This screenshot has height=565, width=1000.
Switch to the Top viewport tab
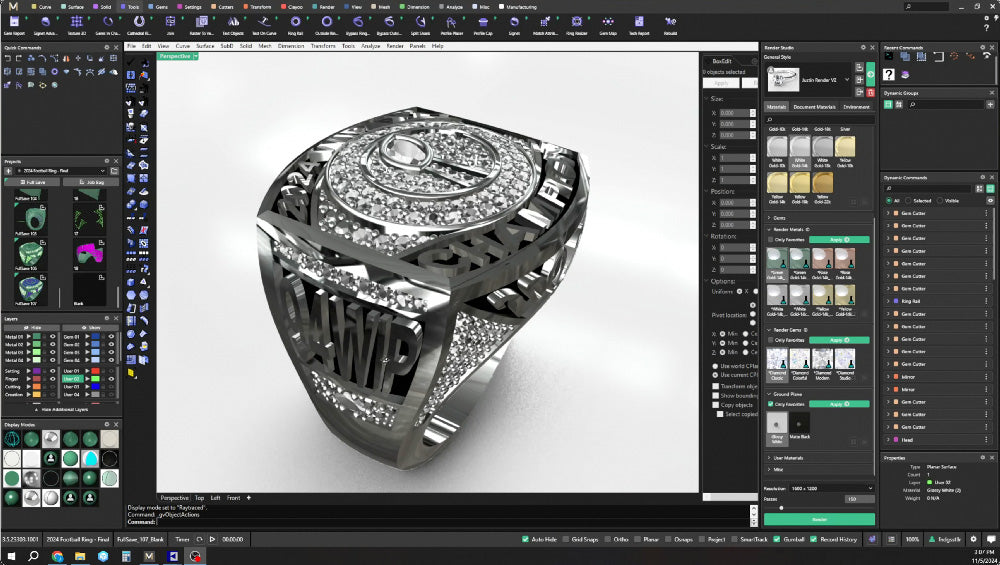(x=200, y=497)
